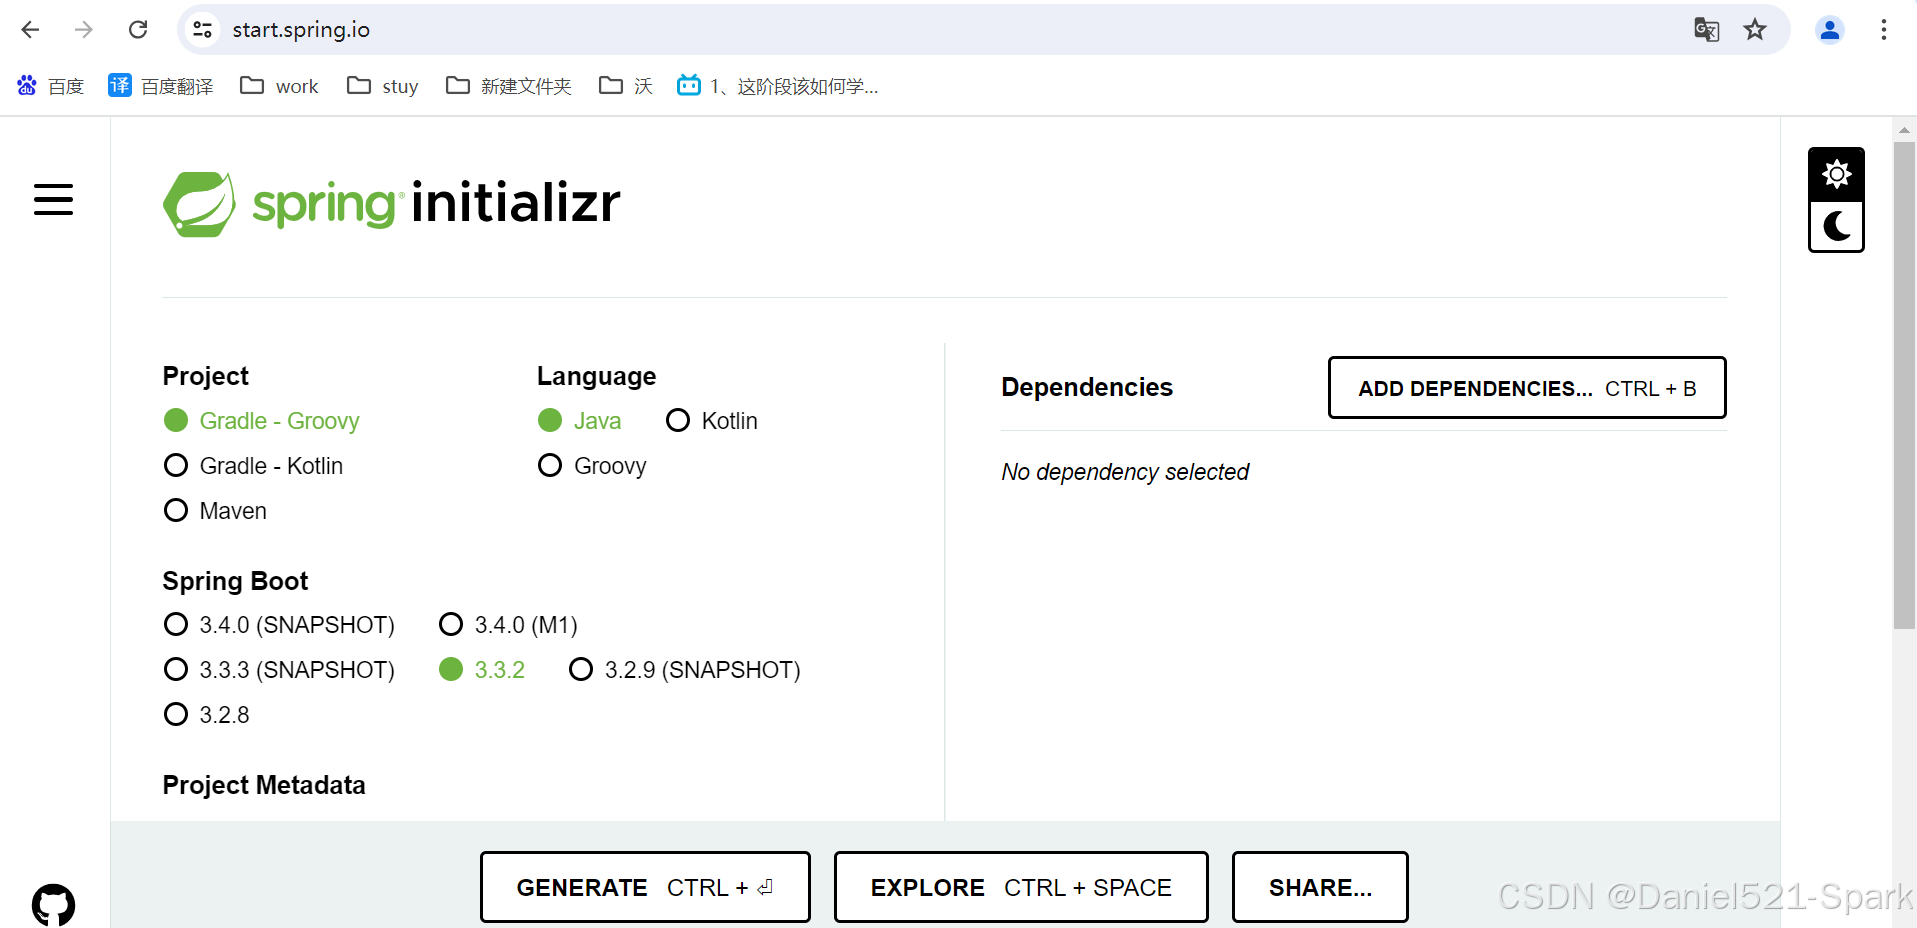Bookmark this page with the star icon

pos(1755,29)
